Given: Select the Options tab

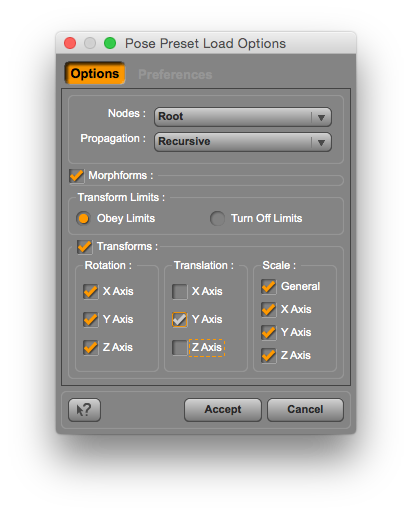Looking at the screenshot, I should (x=95, y=73).
